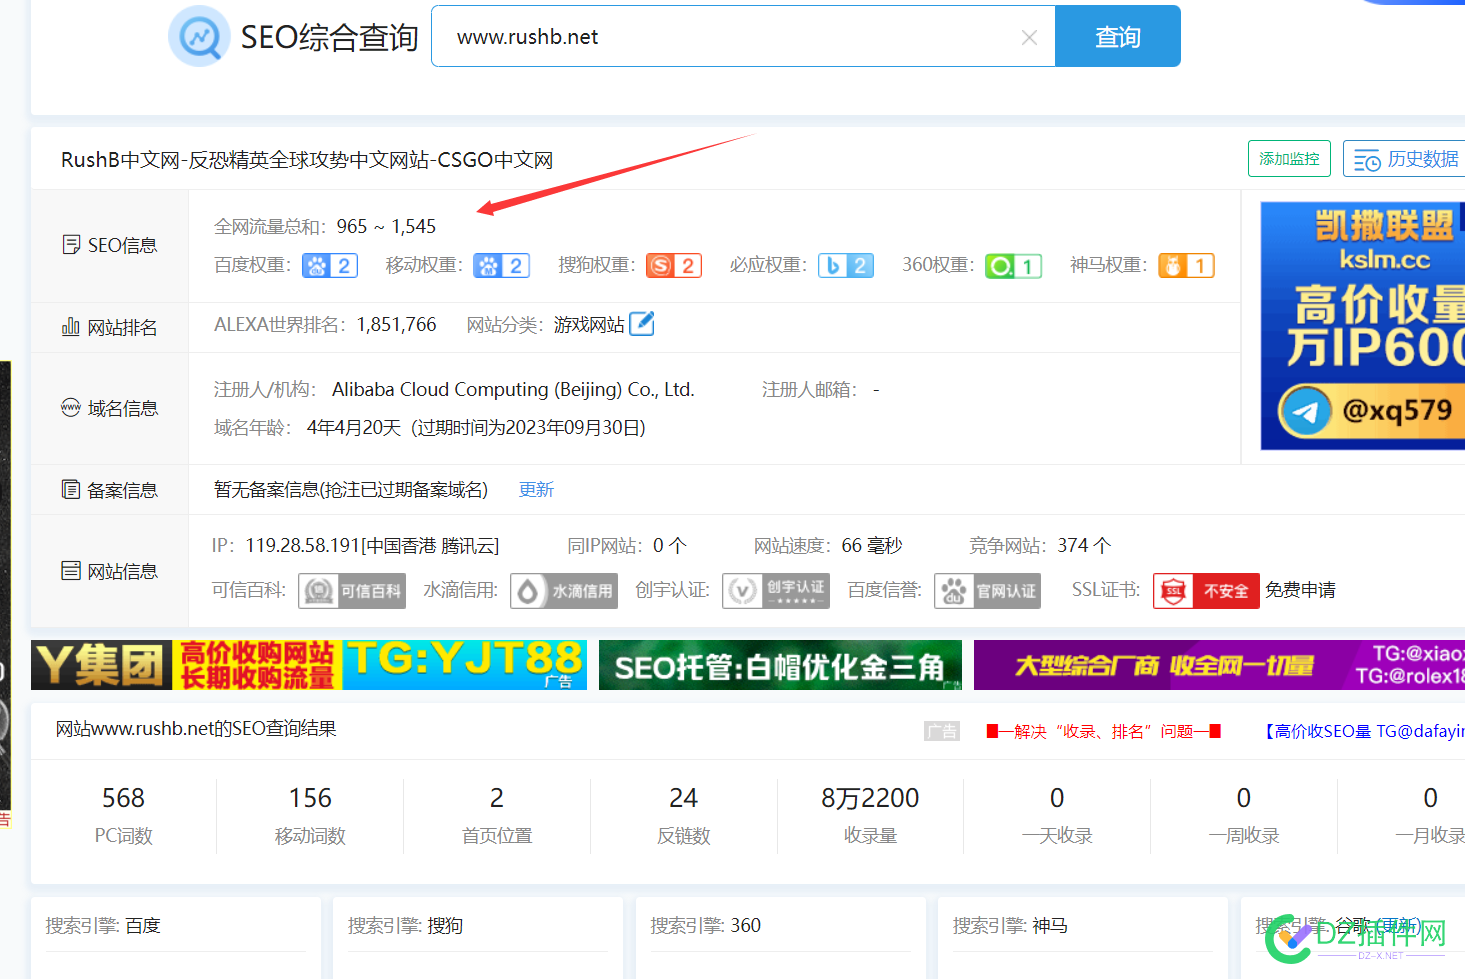This screenshot has height=979, width=1465.
Task: Click the 百度权重 badge icon
Action: click(x=330, y=266)
